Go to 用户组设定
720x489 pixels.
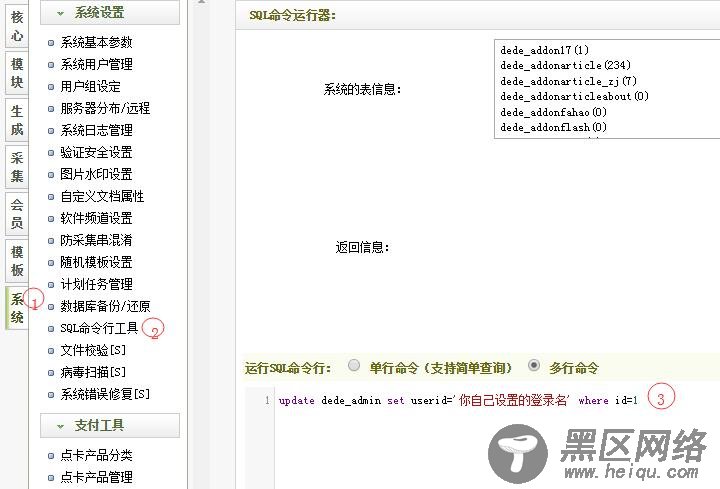(x=90, y=86)
